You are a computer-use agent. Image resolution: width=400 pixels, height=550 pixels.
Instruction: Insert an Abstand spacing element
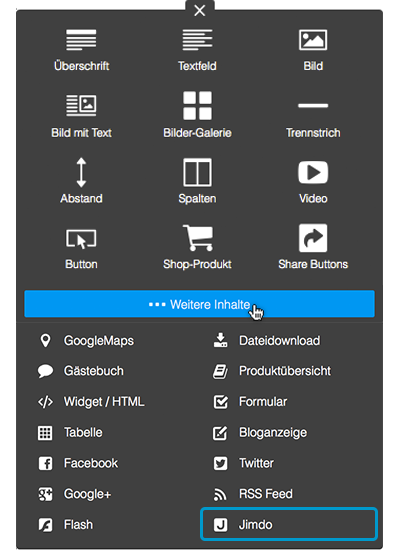tap(81, 180)
